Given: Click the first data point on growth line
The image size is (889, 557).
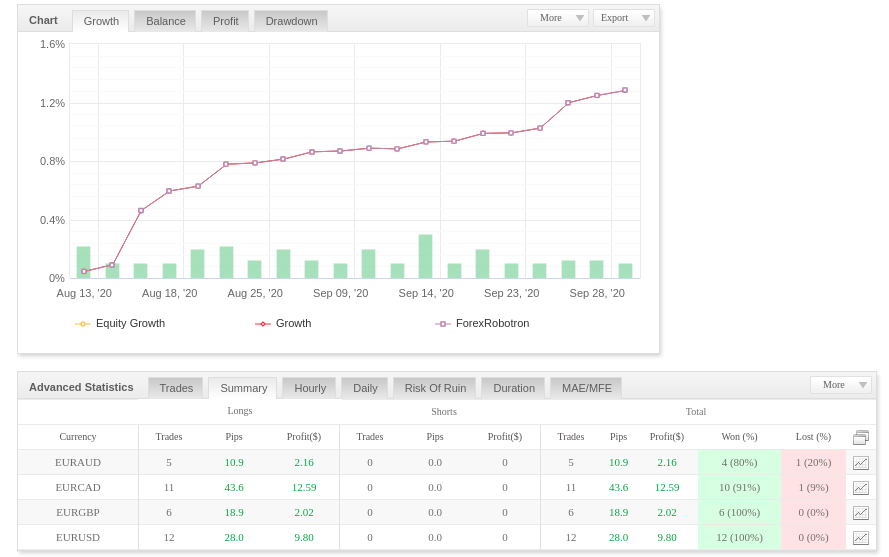Looking at the screenshot, I should (x=84, y=272).
